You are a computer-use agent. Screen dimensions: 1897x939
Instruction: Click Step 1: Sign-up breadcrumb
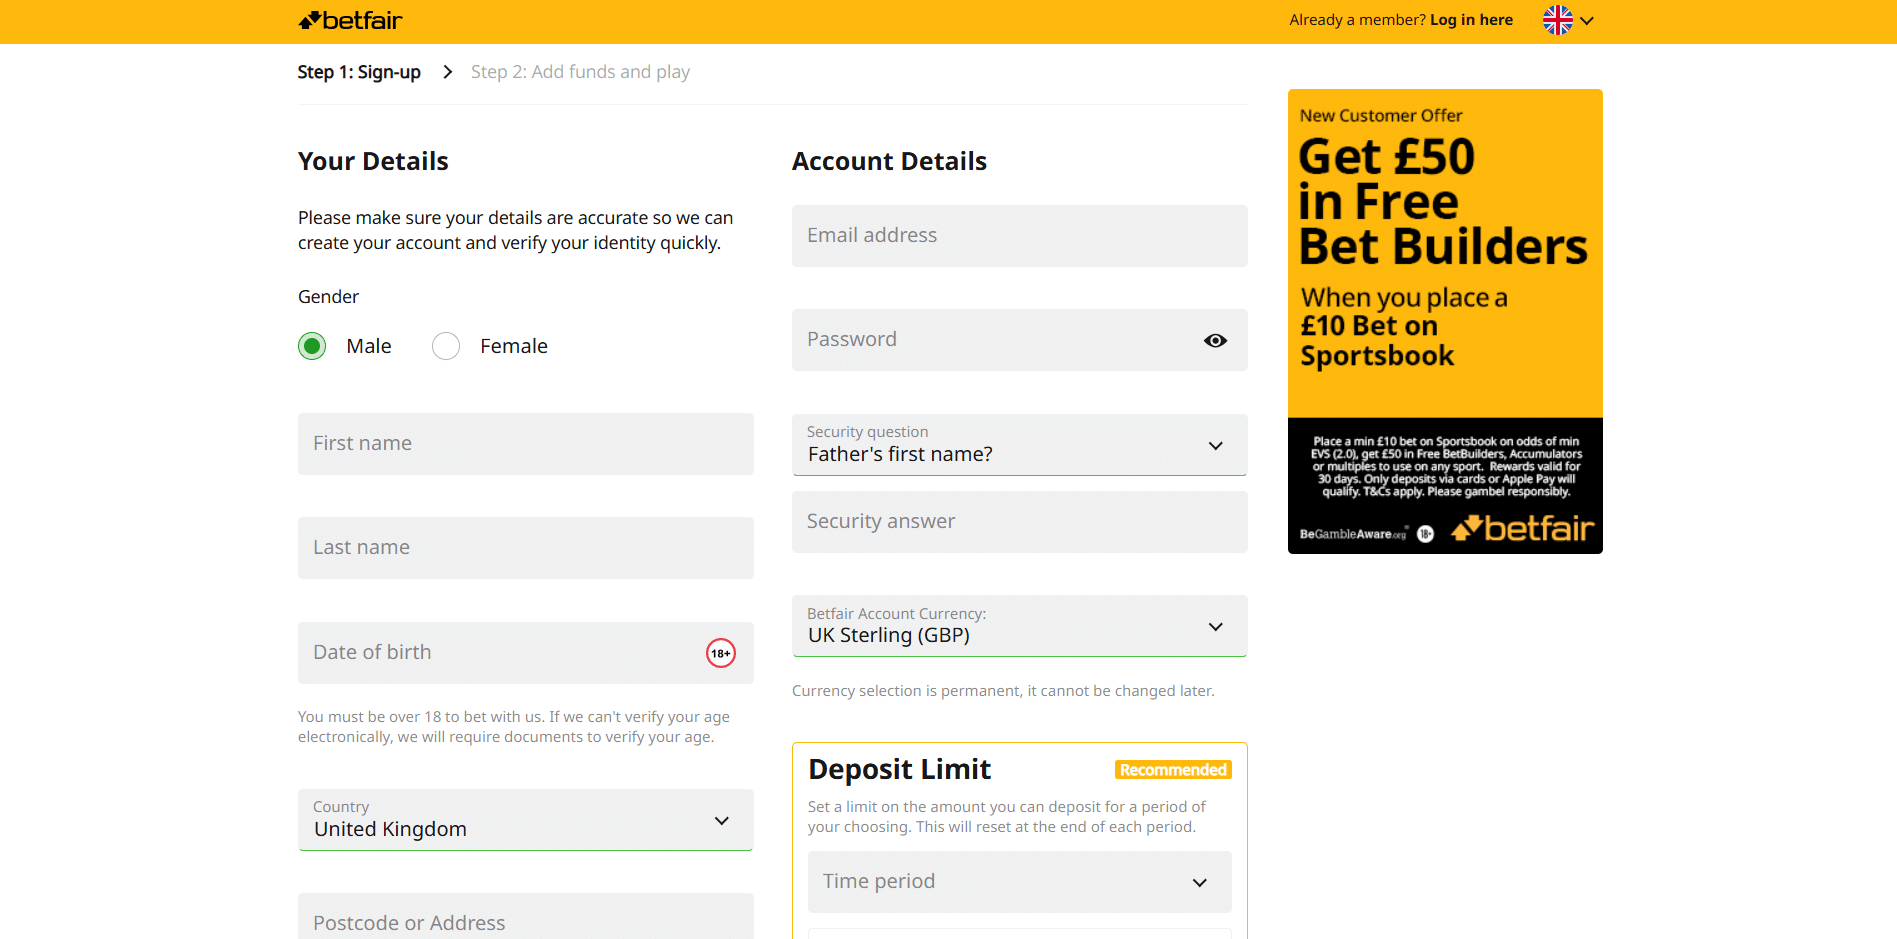(x=358, y=71)
